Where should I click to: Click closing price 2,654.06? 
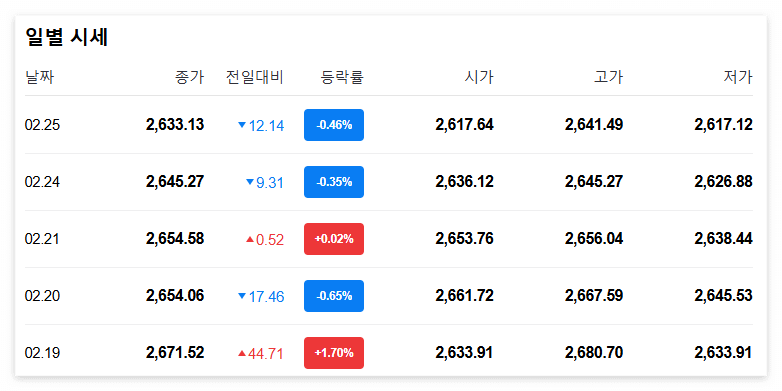(175, 296)
